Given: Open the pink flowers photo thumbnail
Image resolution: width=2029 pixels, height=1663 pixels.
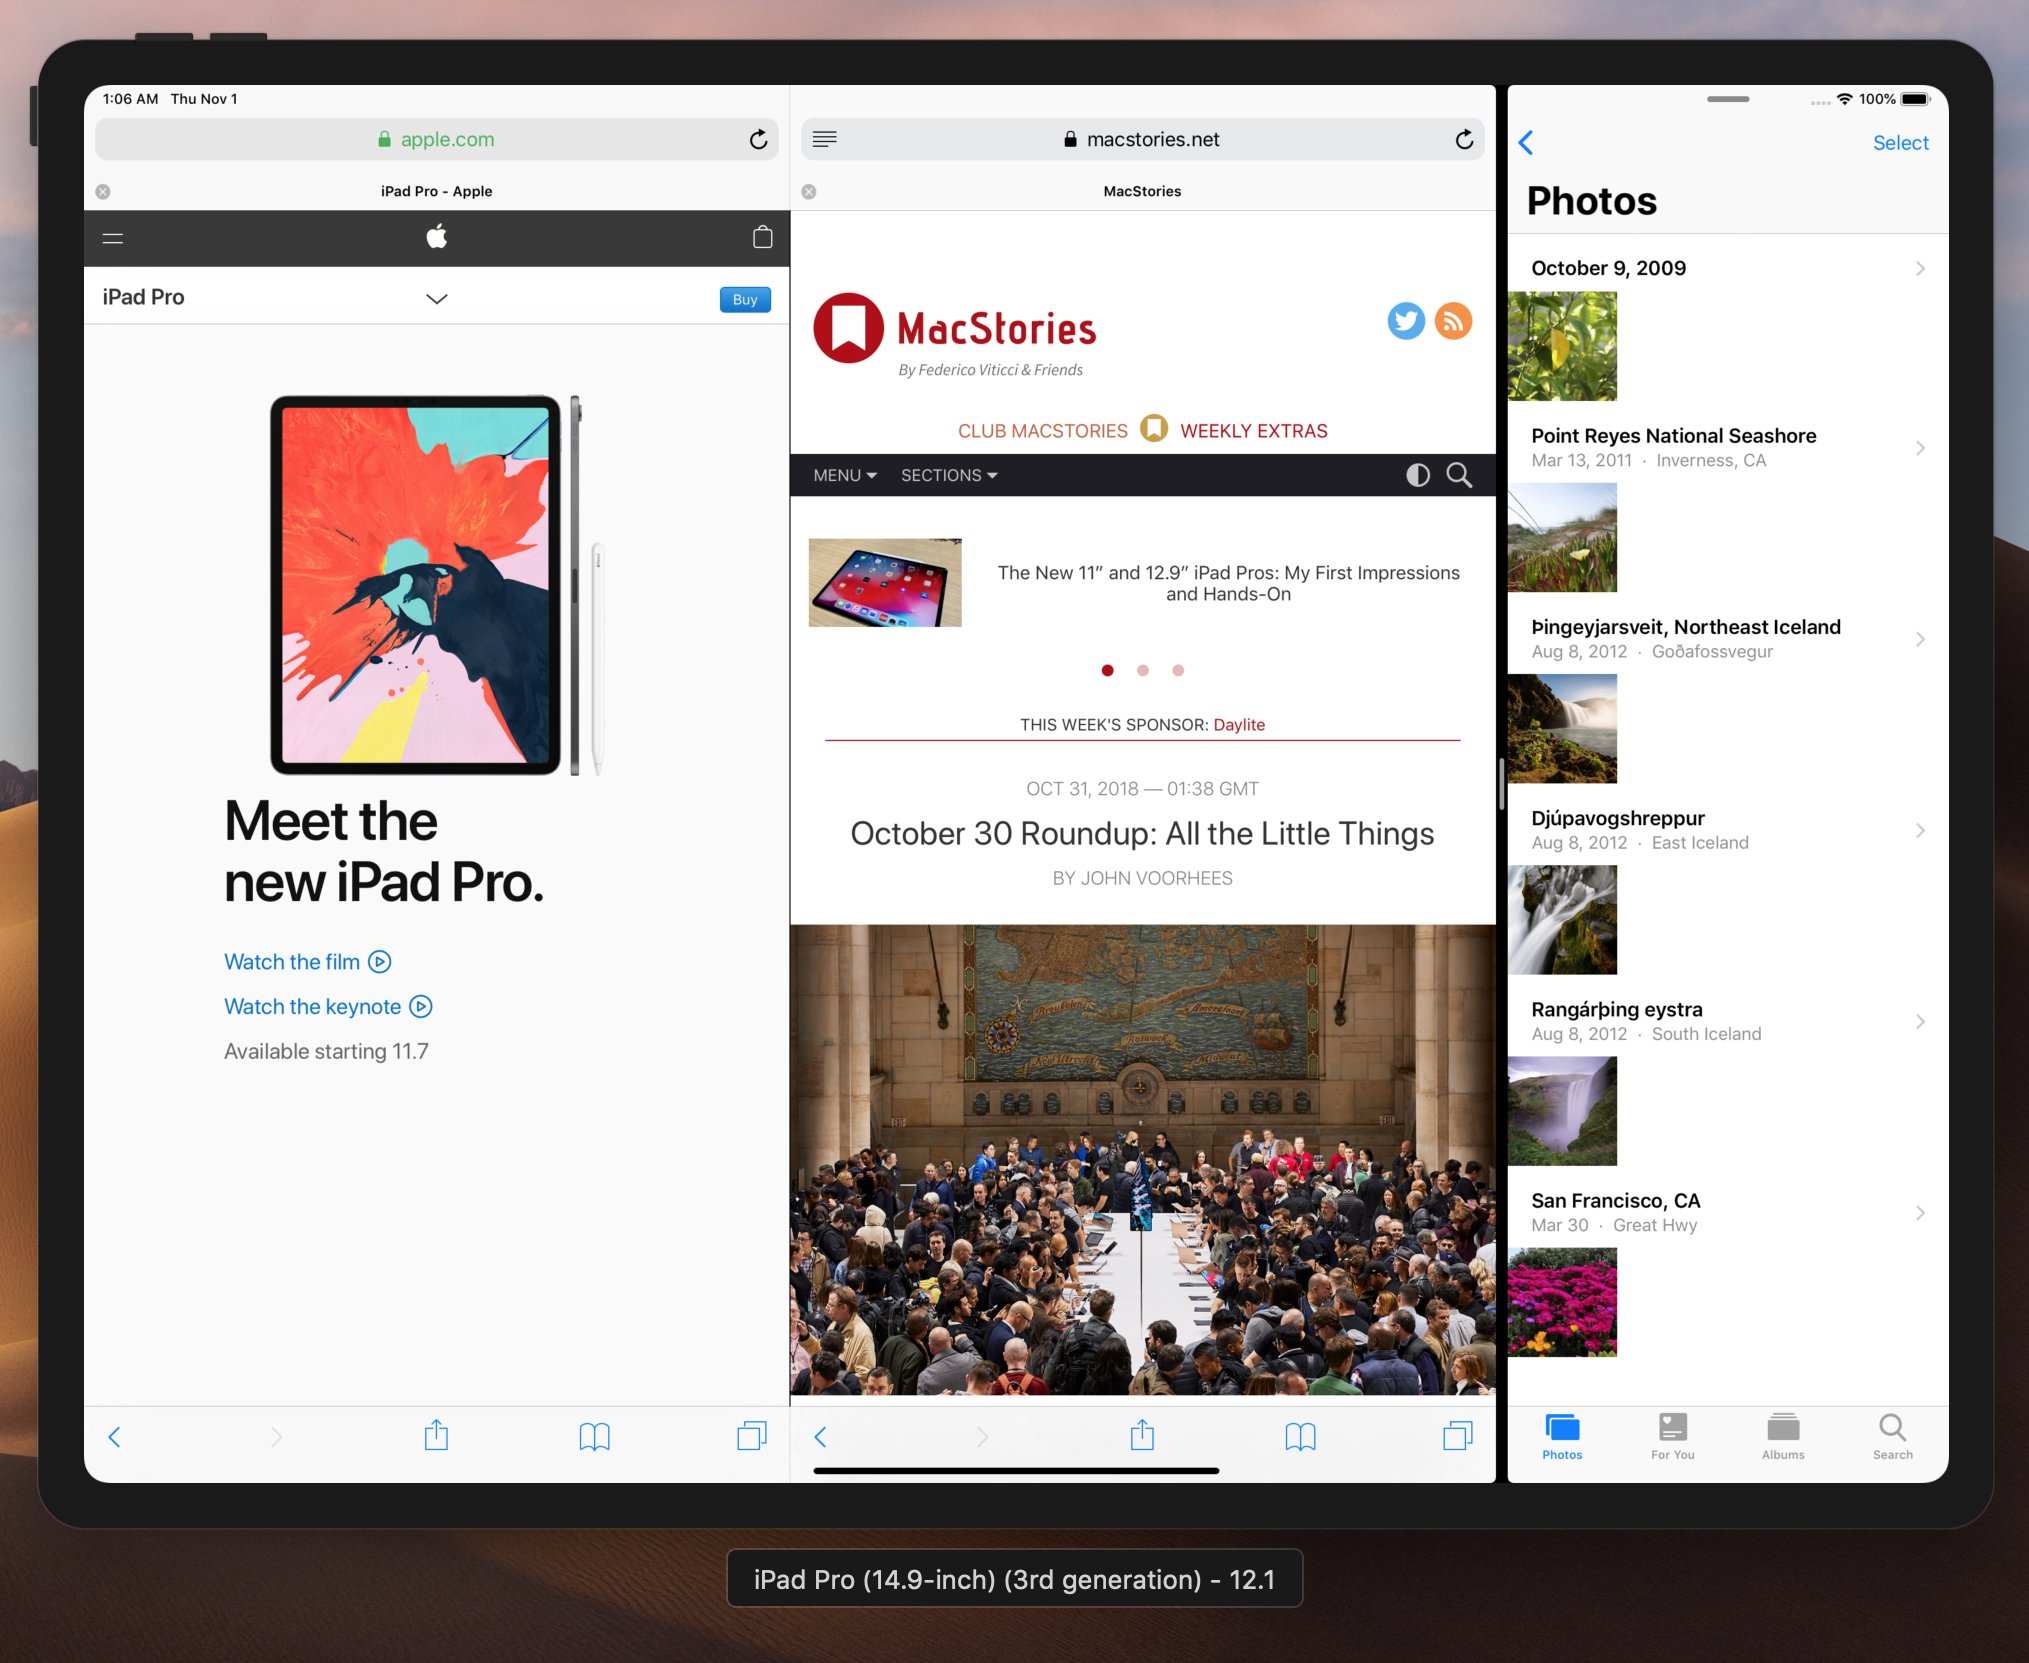Looking at the screenshot, I should 1562,1302.
